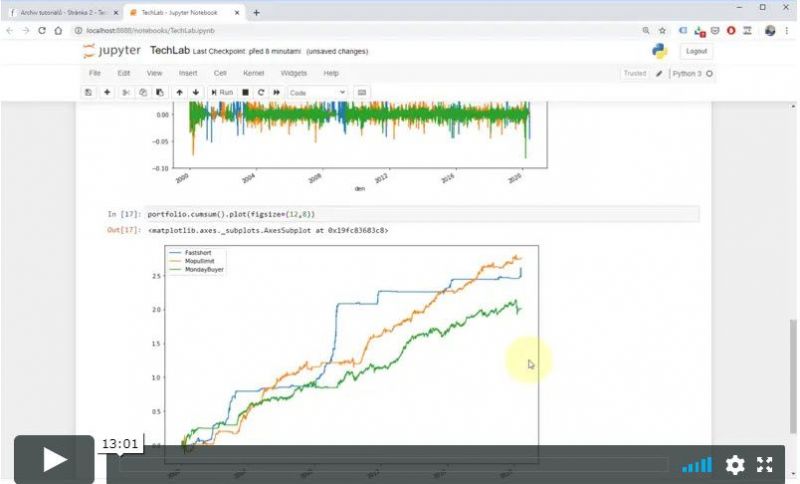The width and height of the screenshot is (800, 484).
Task: Click the red Opera extension icon
Action: (731, 31)
